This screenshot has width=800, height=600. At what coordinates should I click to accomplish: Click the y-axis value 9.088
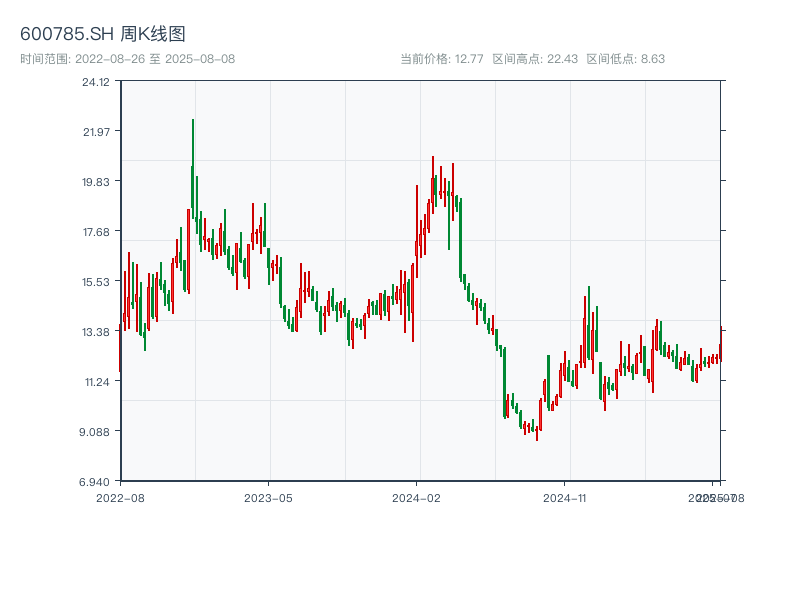(94, 432)
